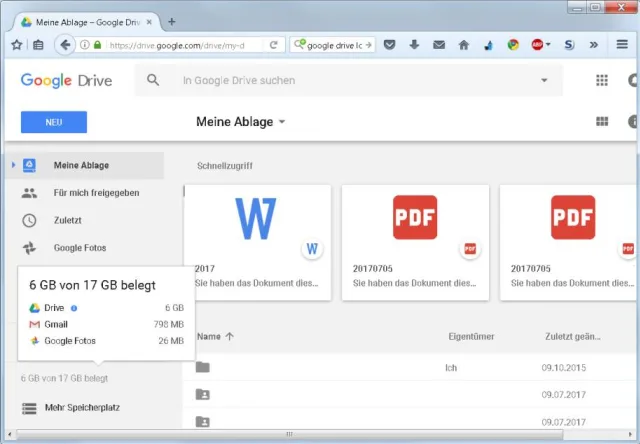Expand Meine Ablage tree arrow in sidebar
This screenshot has width=640, height=444.
12,165
